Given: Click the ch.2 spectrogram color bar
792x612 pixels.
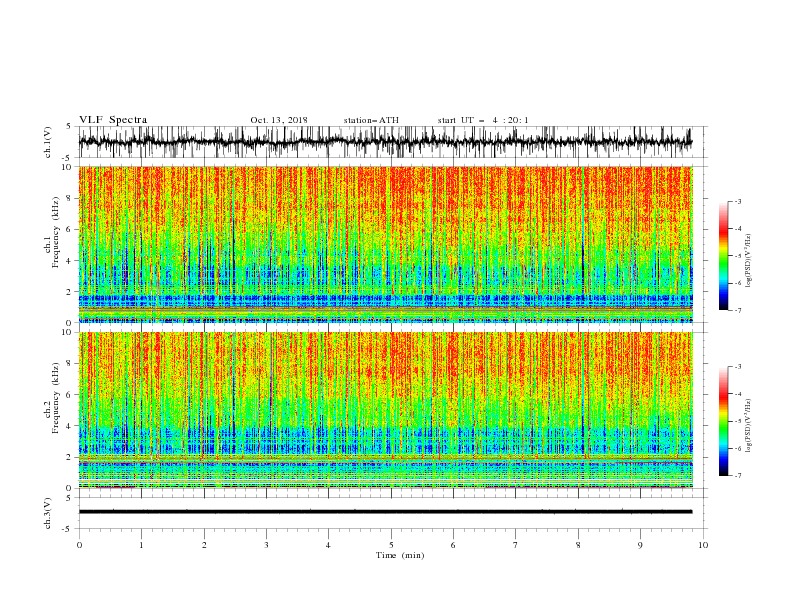Looking at the screenshot, I should pyautogui.click(x=723, y=421).
